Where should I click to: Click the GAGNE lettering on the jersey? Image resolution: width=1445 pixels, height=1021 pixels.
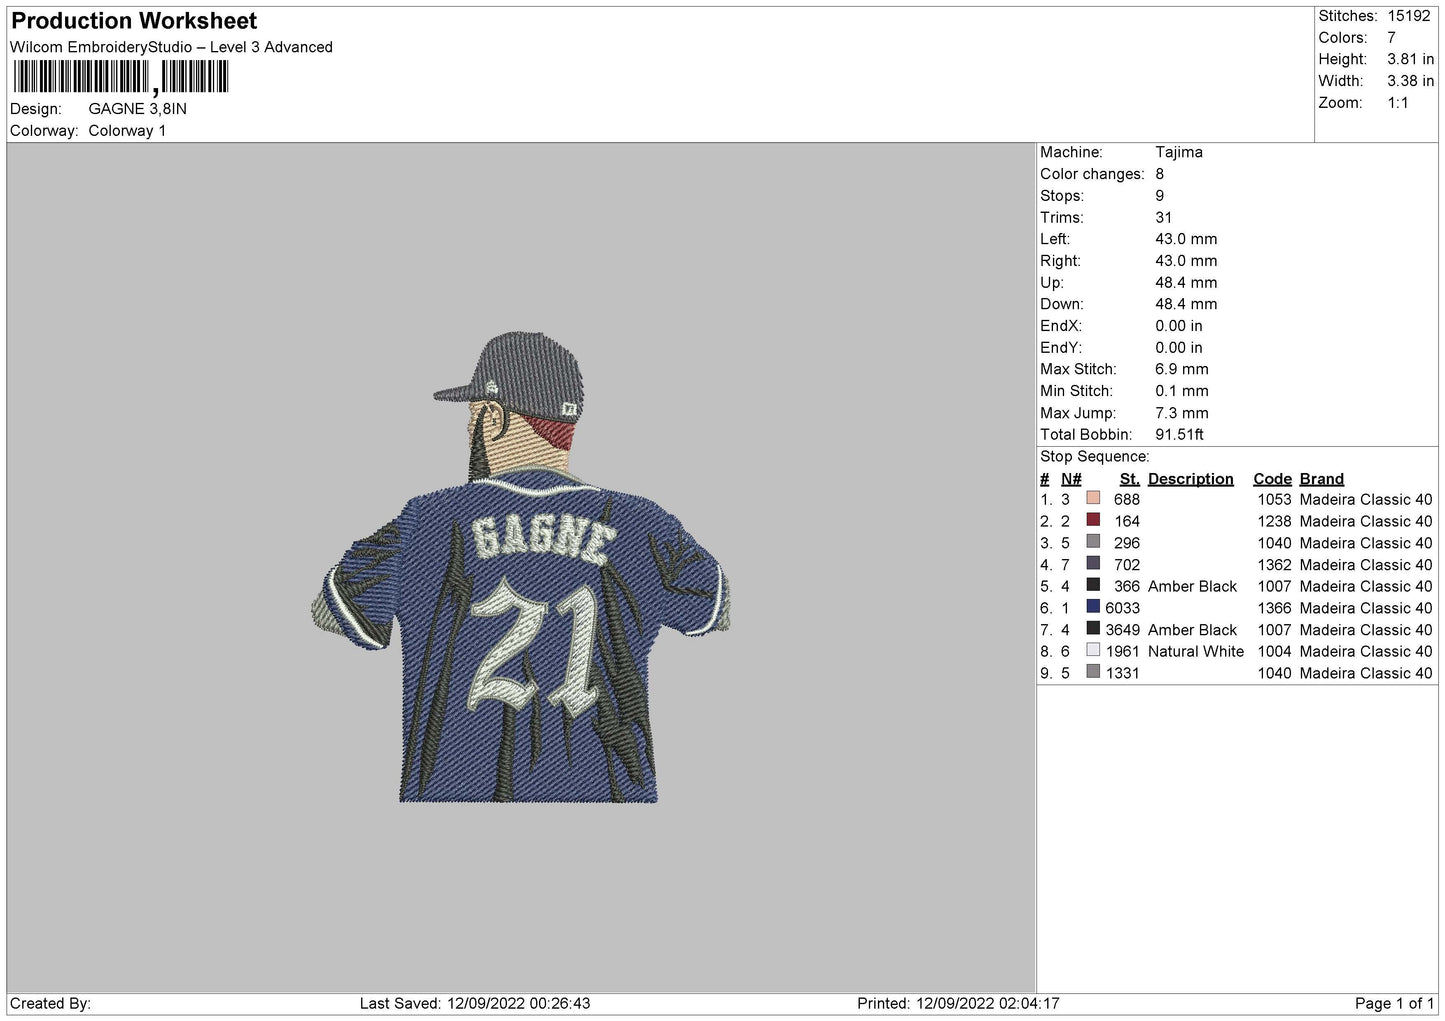(543, 538)
